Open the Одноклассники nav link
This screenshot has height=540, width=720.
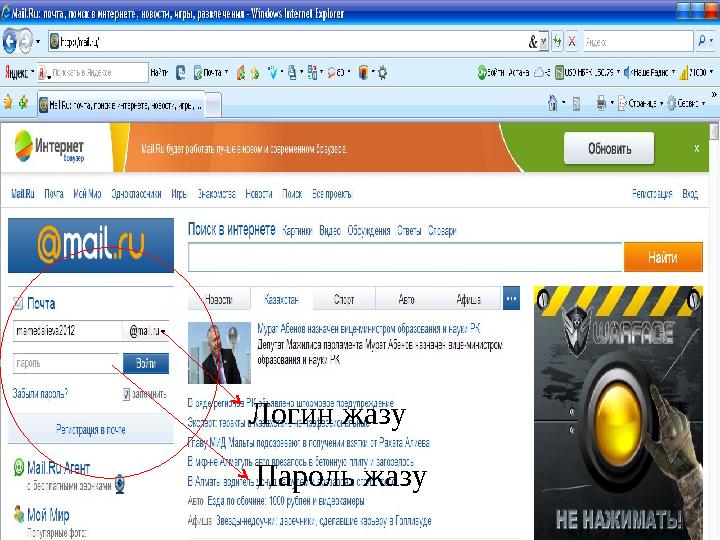pos(136,194)
